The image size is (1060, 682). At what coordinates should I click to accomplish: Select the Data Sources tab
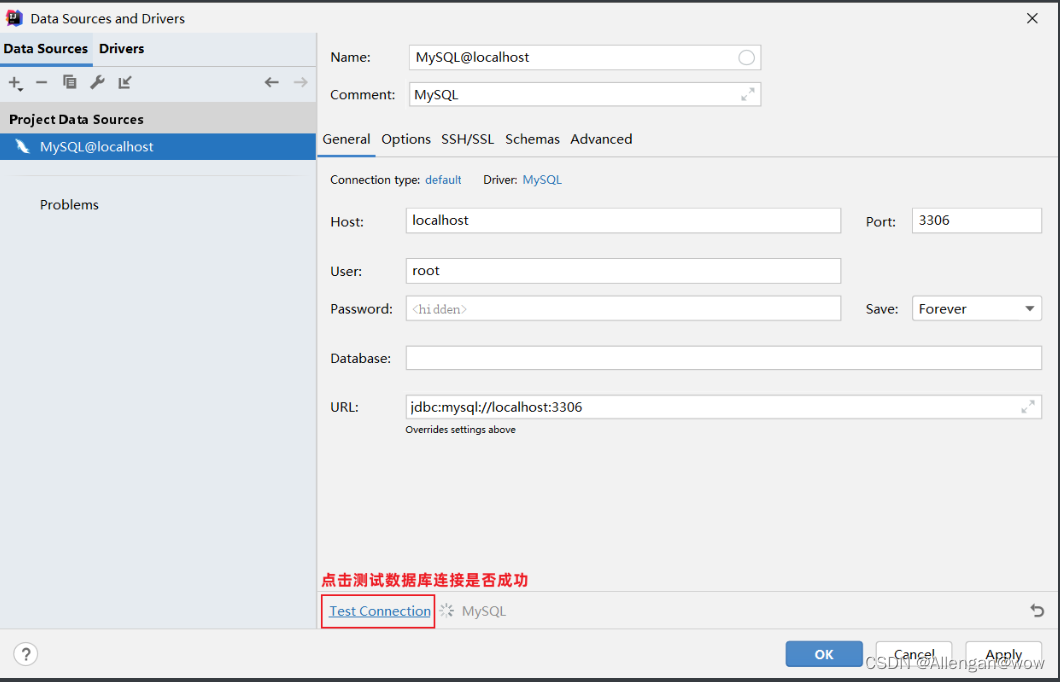[x=45, y=49]
